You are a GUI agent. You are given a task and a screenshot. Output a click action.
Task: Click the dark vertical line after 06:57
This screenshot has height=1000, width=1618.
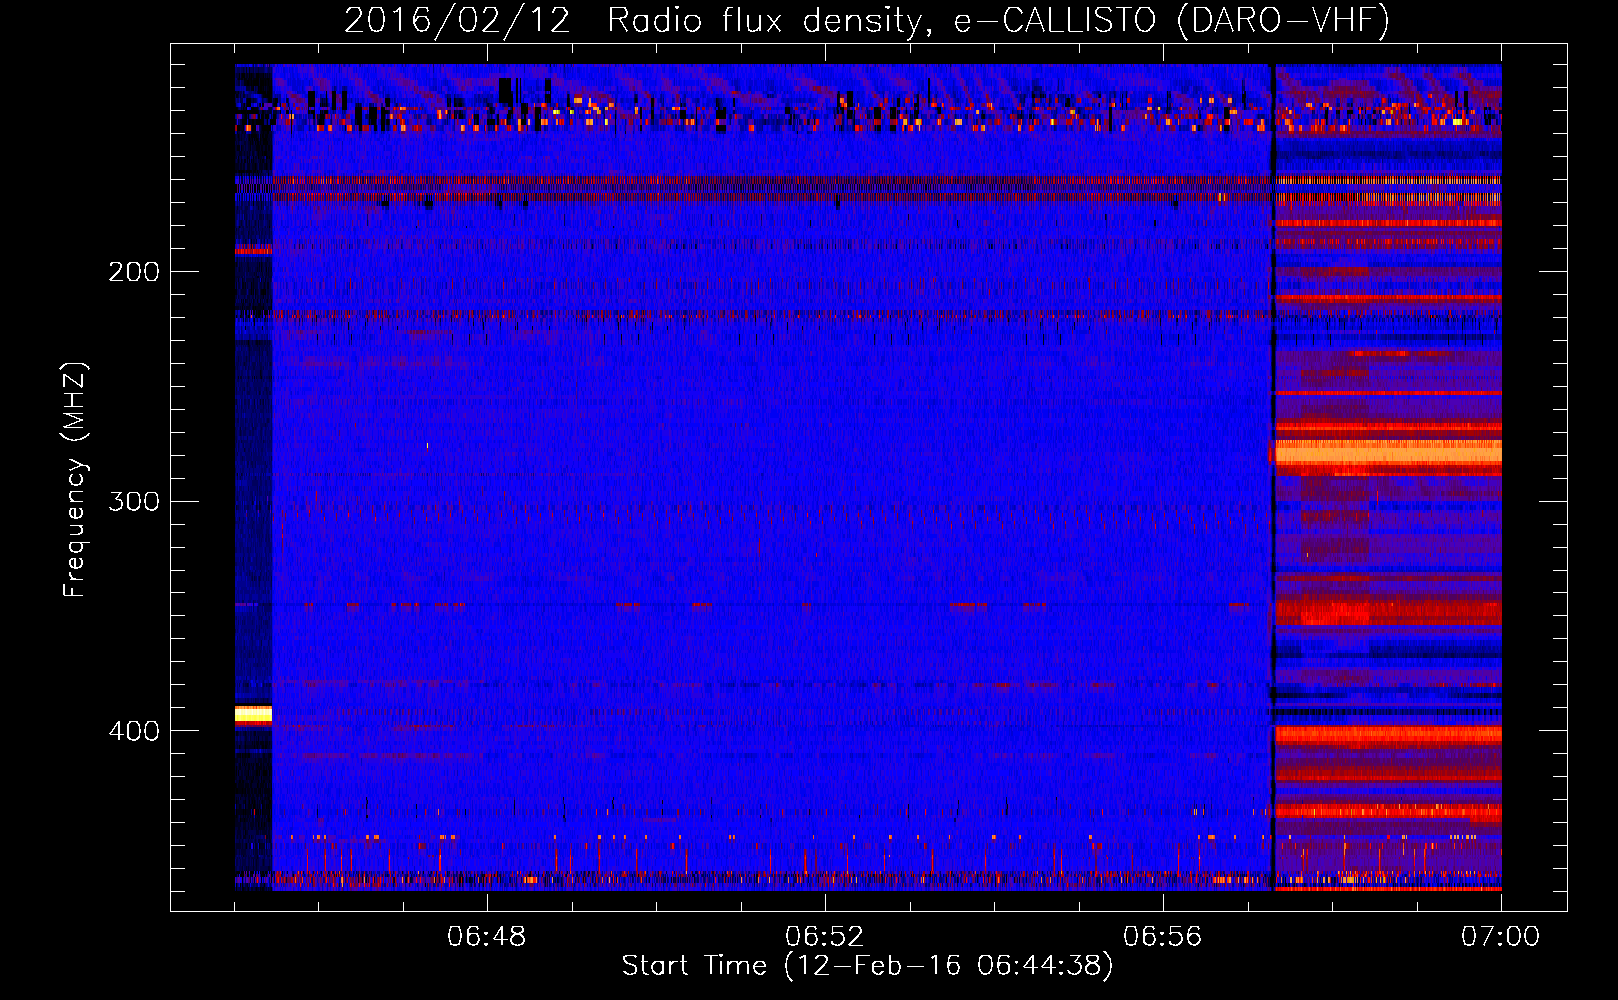tap(1273, 477)
